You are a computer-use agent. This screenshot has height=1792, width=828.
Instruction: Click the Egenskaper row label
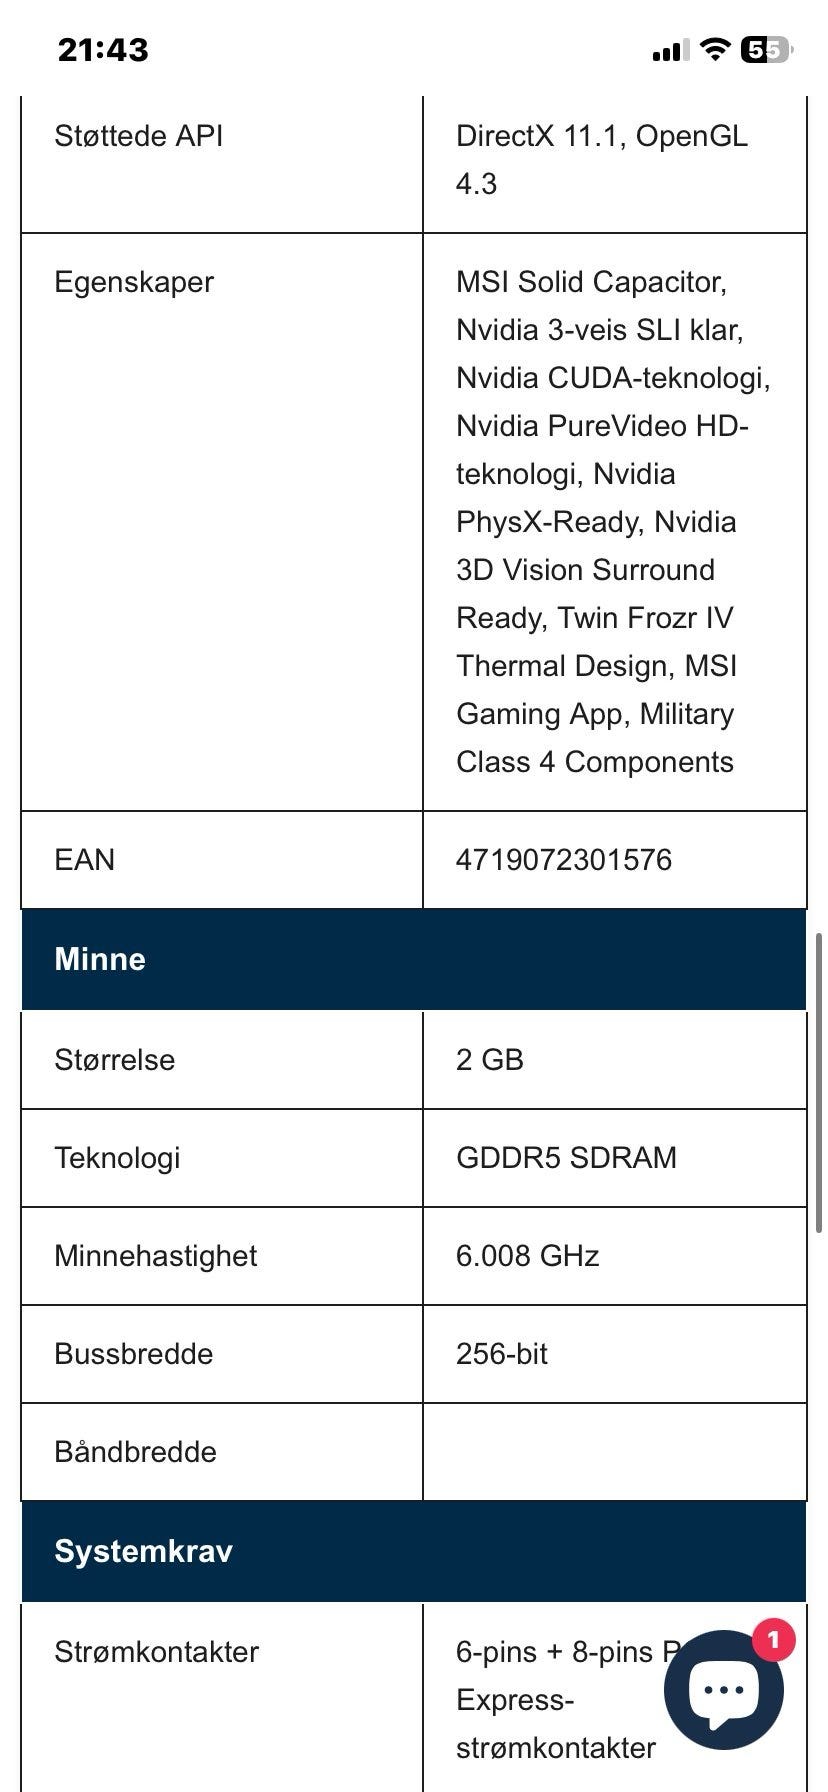[x=134, y=282]
